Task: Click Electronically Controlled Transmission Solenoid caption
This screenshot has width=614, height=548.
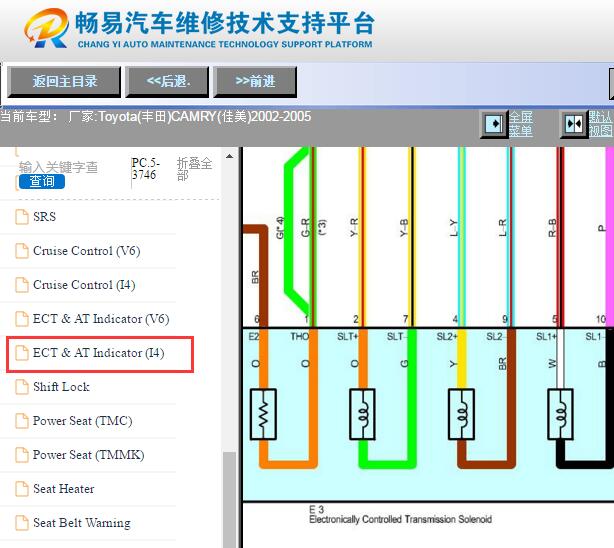Action: click(x=400, y=519)
